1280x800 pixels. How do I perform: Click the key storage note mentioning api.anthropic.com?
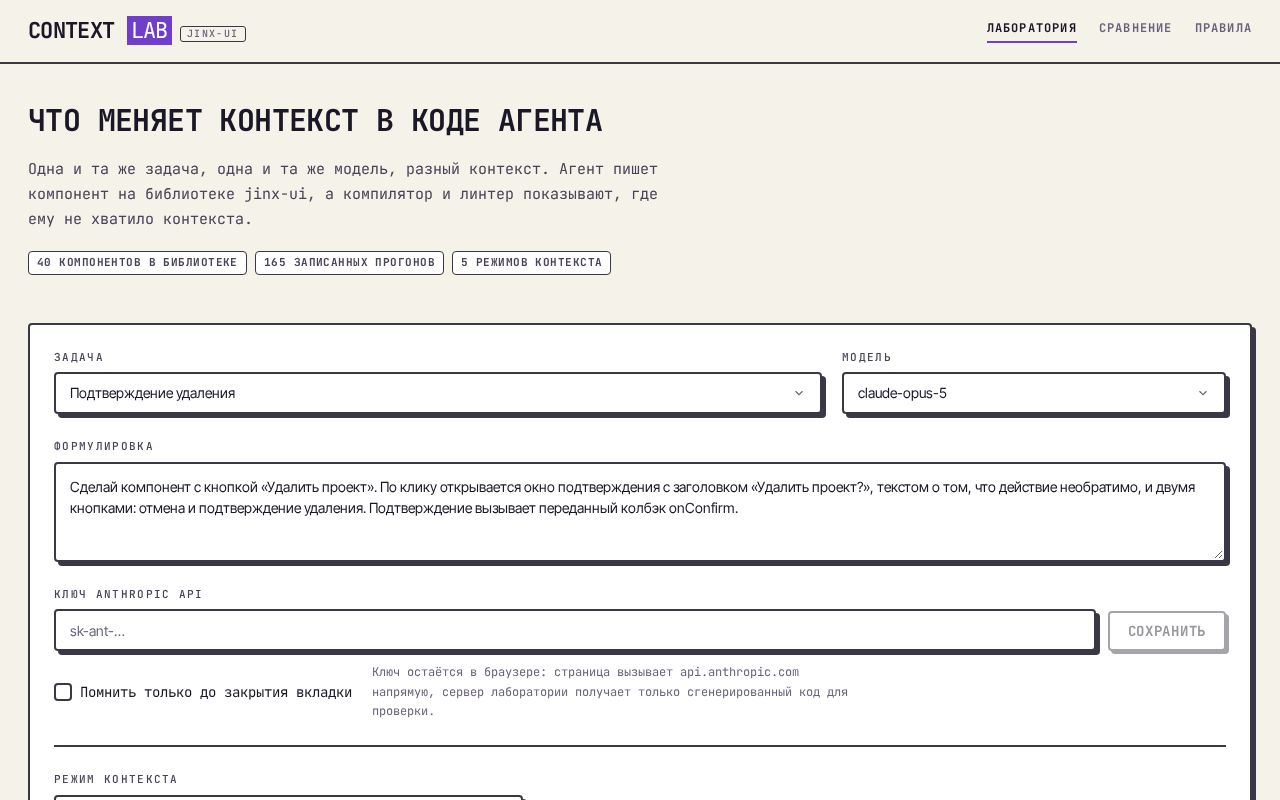tap(610, 692)
